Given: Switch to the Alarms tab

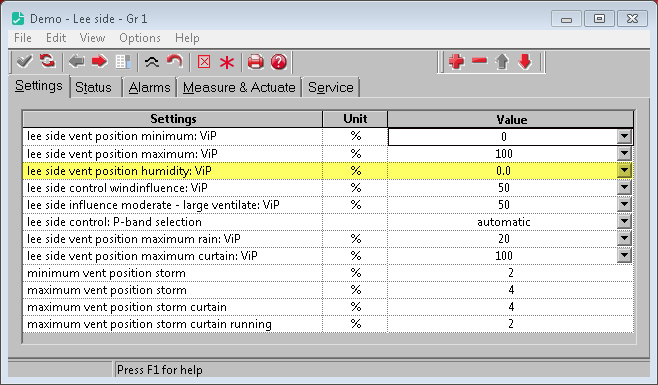Looking at the screenshot, I should coord(149,87).
